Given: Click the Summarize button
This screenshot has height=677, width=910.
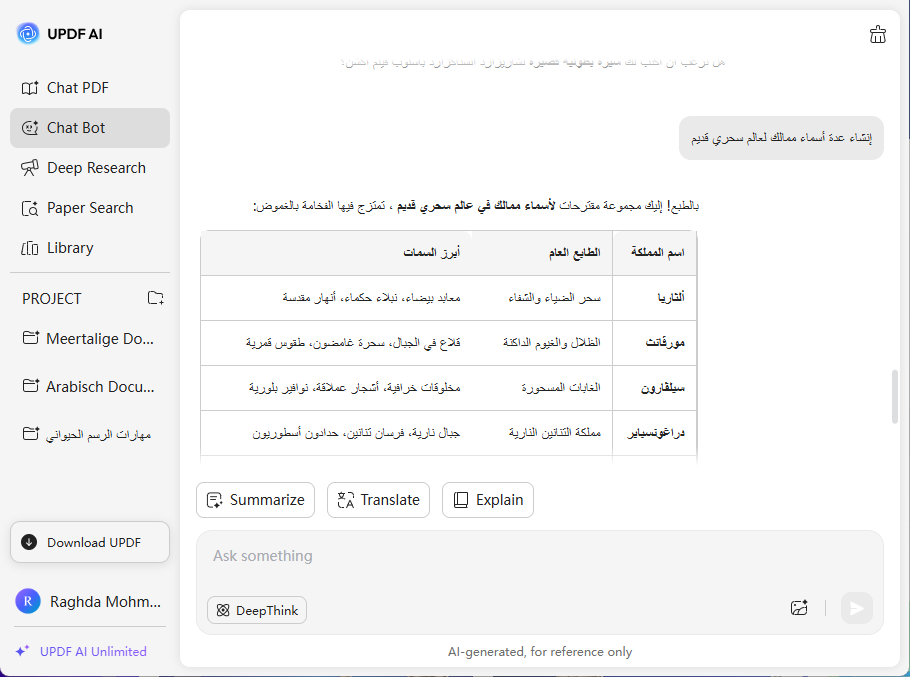Looking at the screenshot, I should point(255,500).
